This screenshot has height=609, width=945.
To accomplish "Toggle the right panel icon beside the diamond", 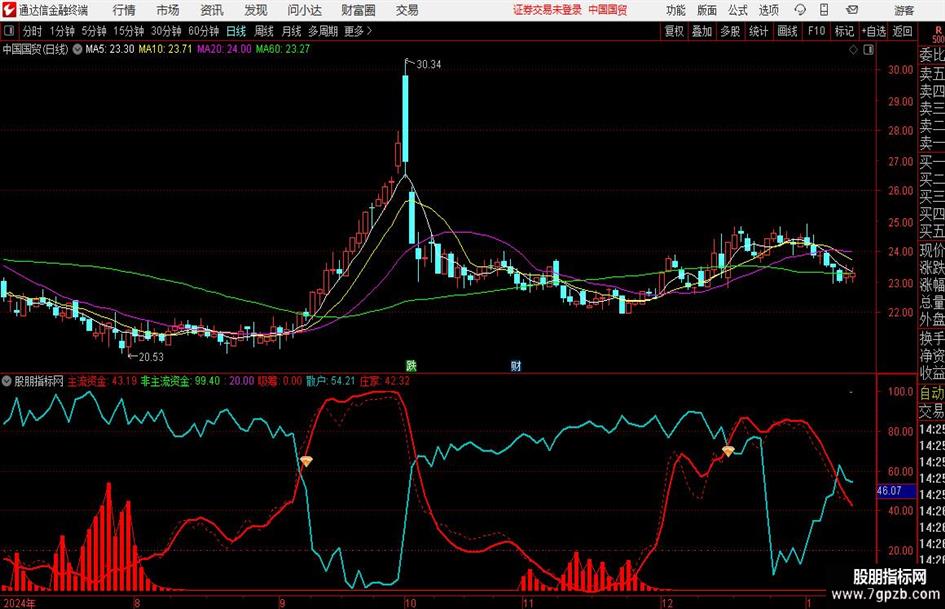I will 868,50.
